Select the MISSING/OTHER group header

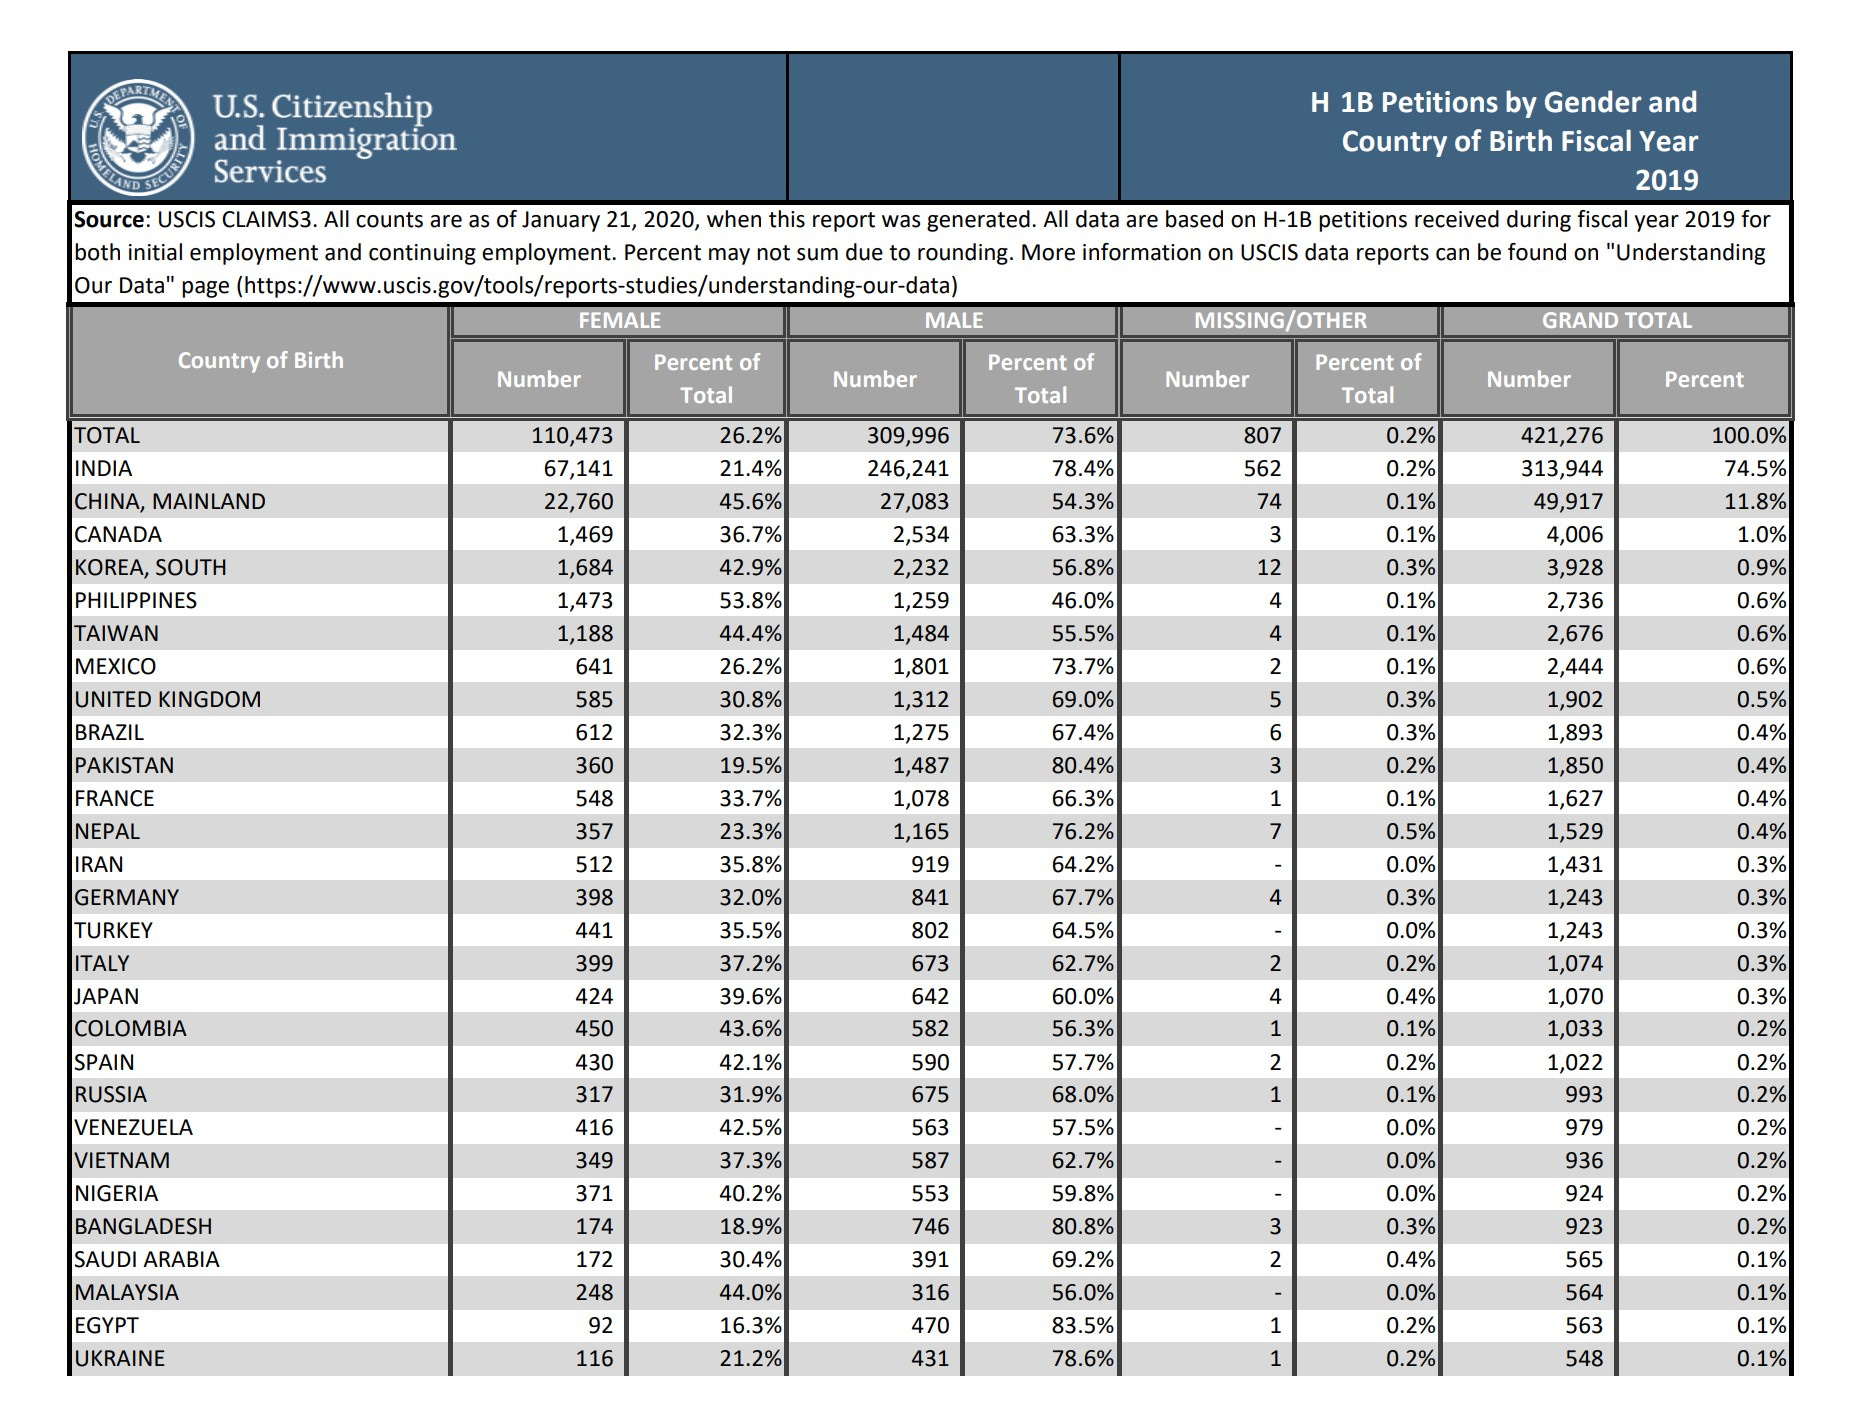pos(1280,321)
